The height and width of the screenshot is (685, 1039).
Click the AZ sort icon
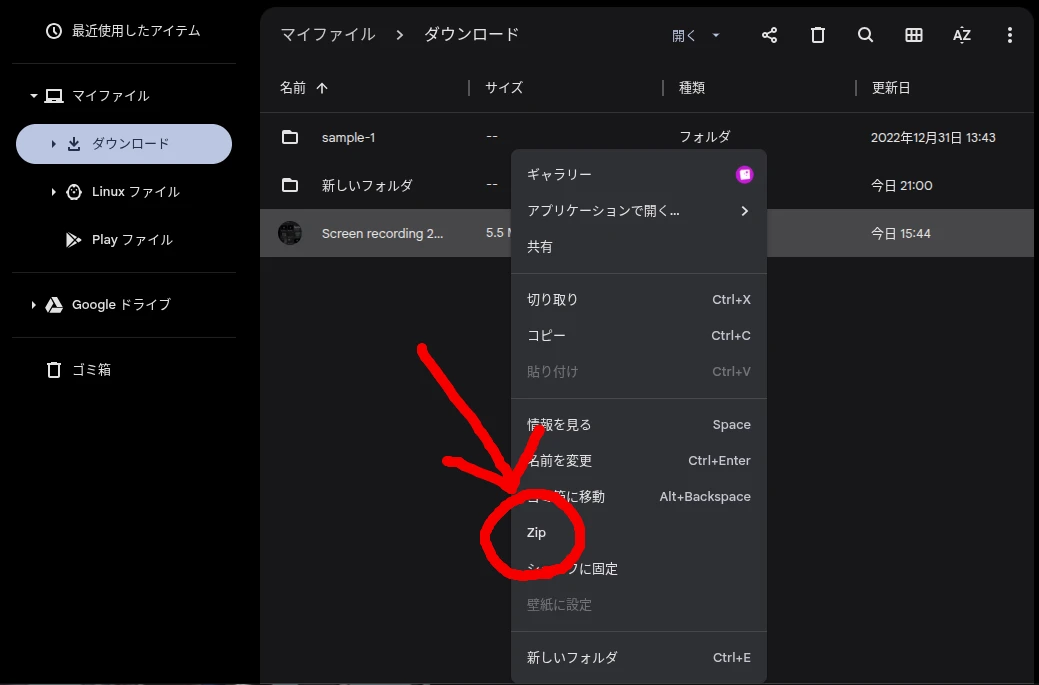coord(961,34)
